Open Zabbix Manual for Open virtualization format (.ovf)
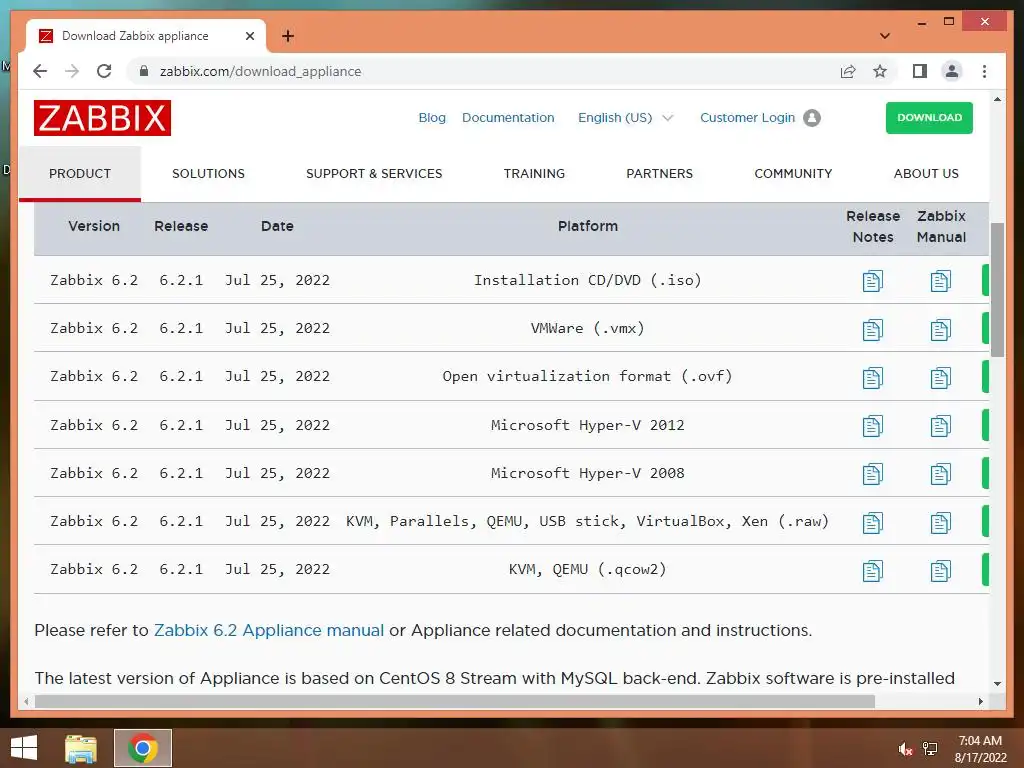The height and width of the screenshot is (768, 1024). tap(940, 377)
